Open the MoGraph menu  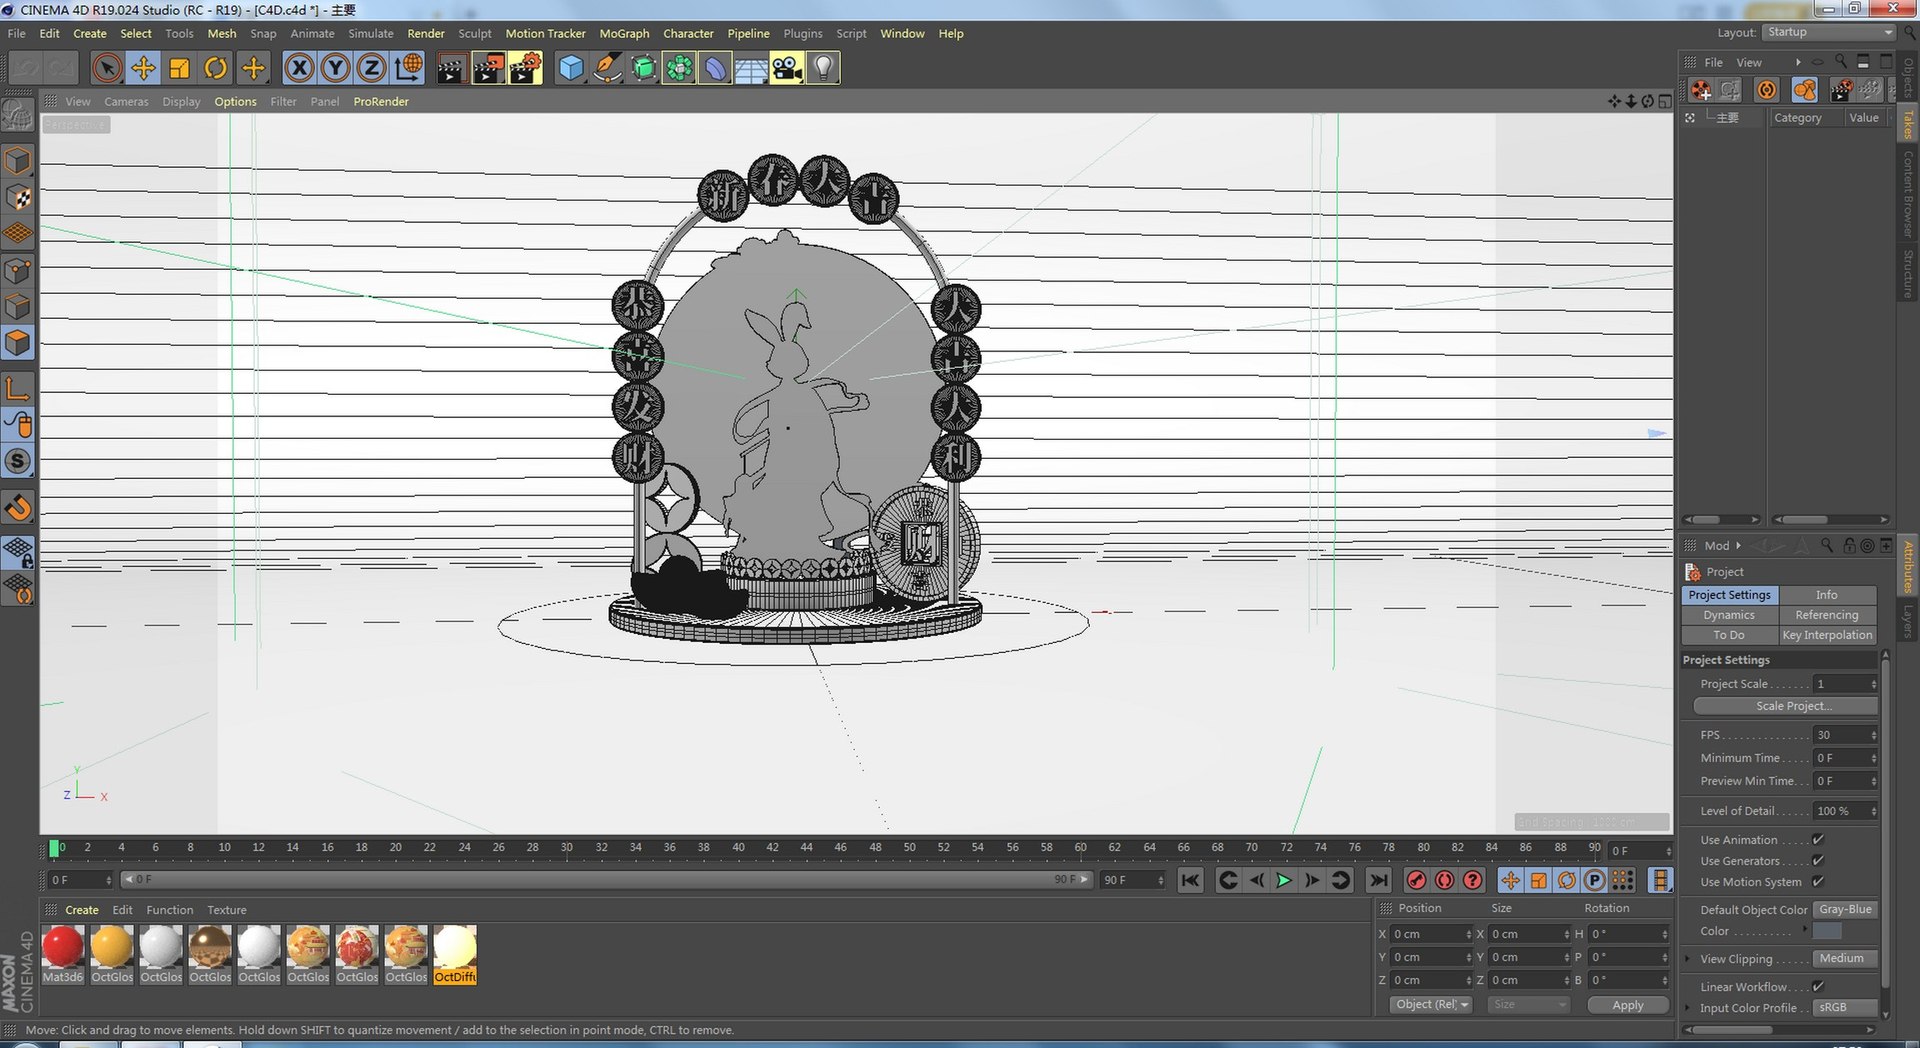[624, 33]
